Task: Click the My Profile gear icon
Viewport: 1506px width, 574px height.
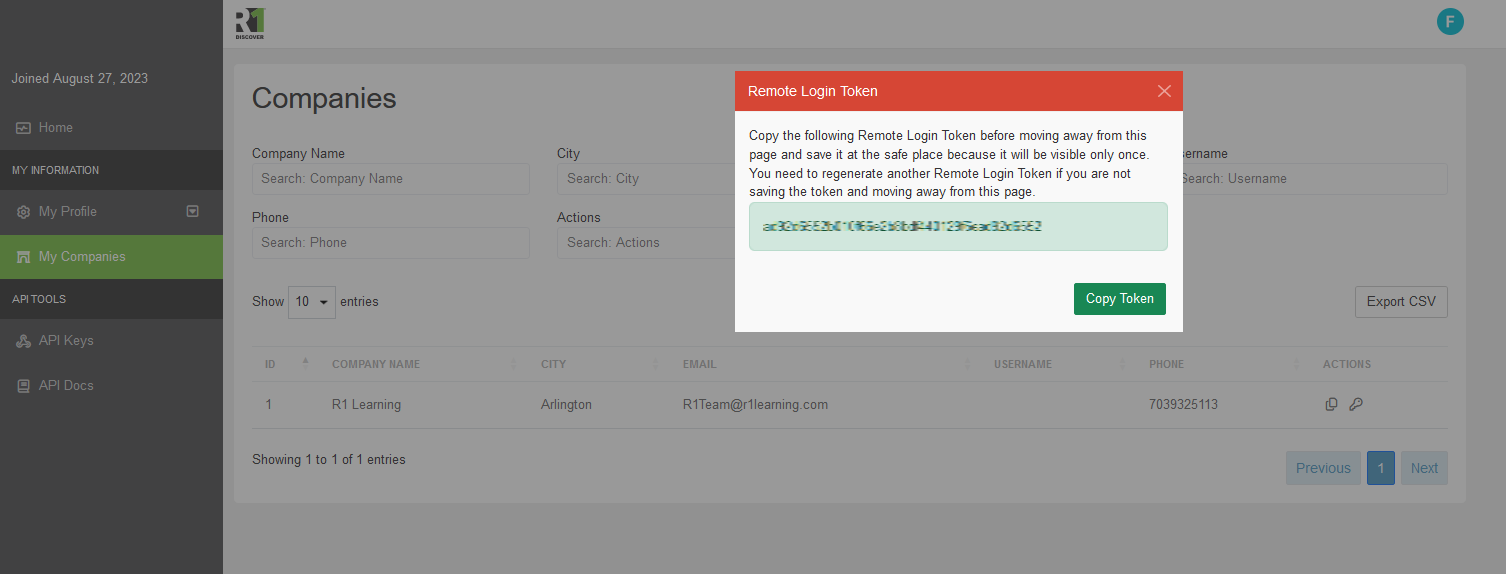Action: pos(23,212)
